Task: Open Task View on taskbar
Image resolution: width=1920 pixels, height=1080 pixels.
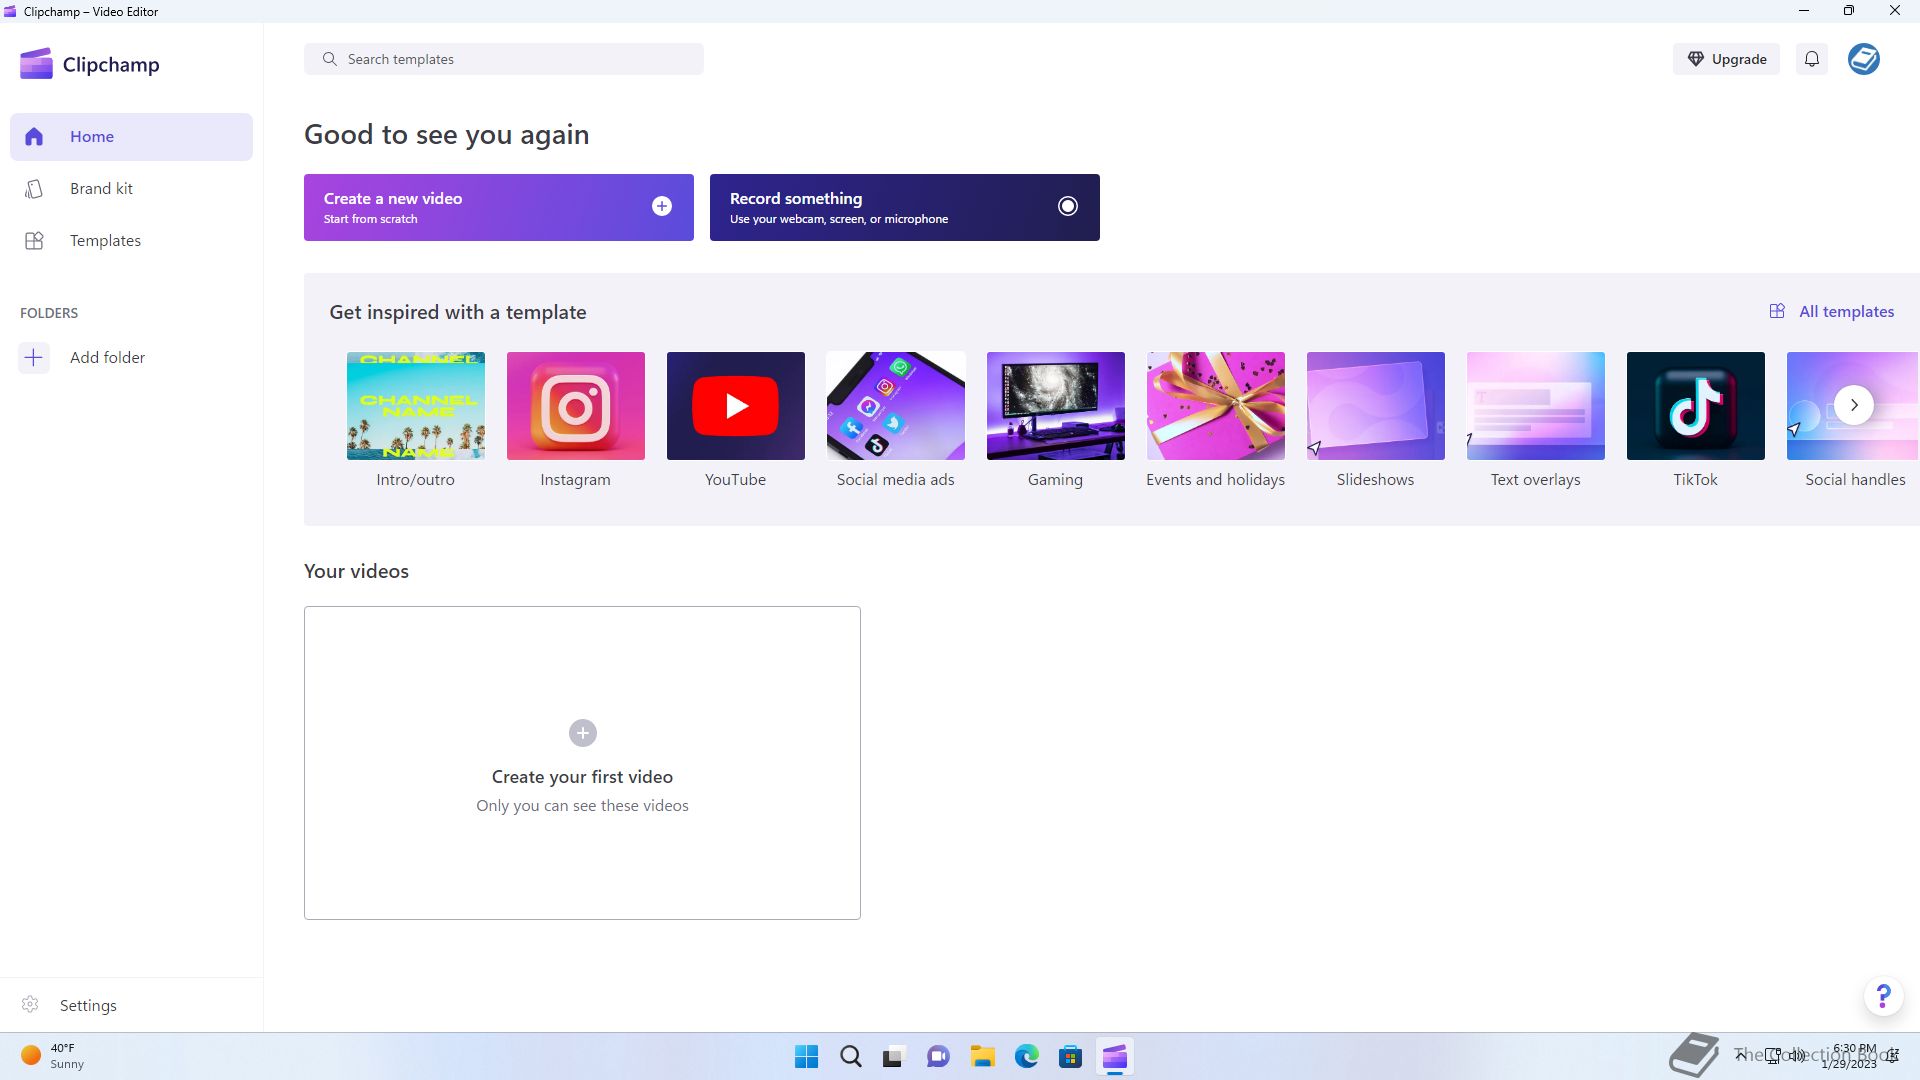Action: coord(894,1057)
